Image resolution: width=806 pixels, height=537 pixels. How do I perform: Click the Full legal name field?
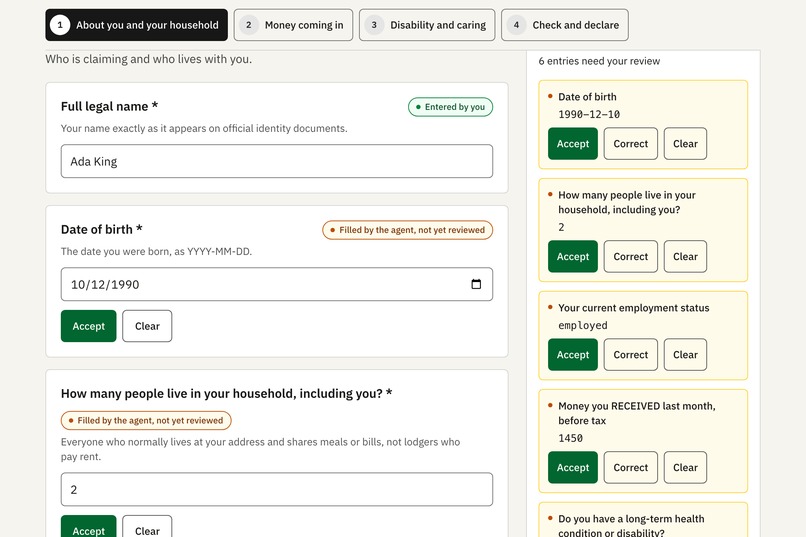pyautogui.click(x=277, y=161)
